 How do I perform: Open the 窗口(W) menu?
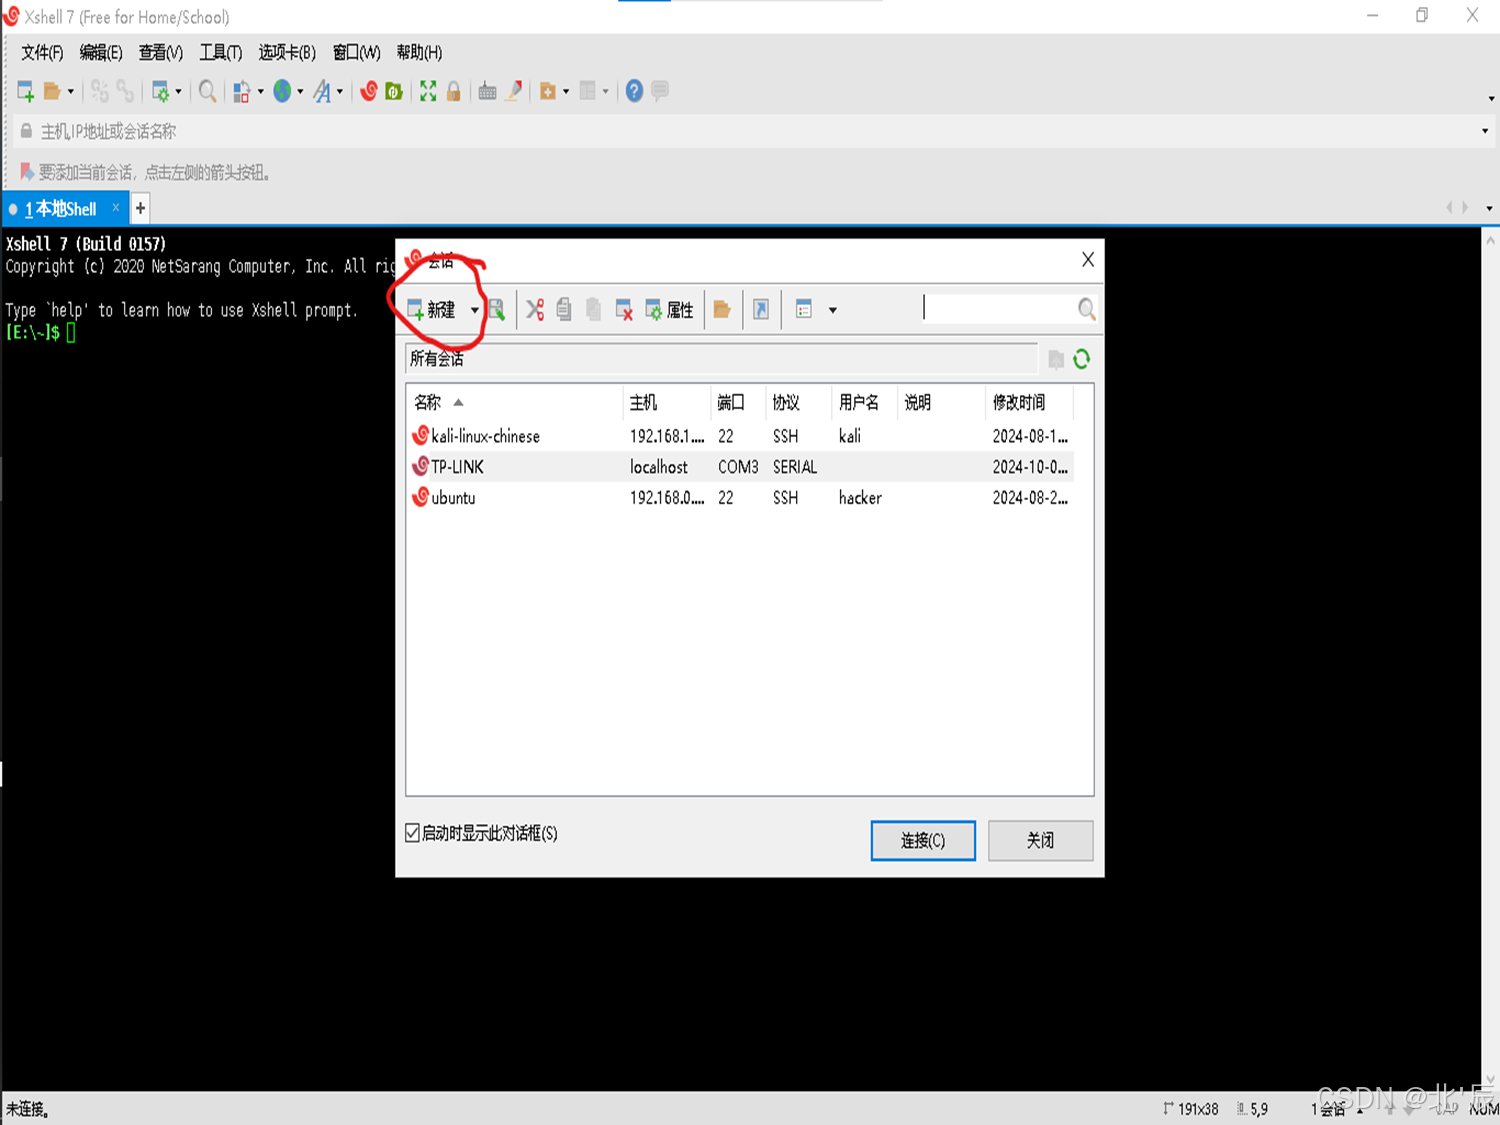coord(356,52)
